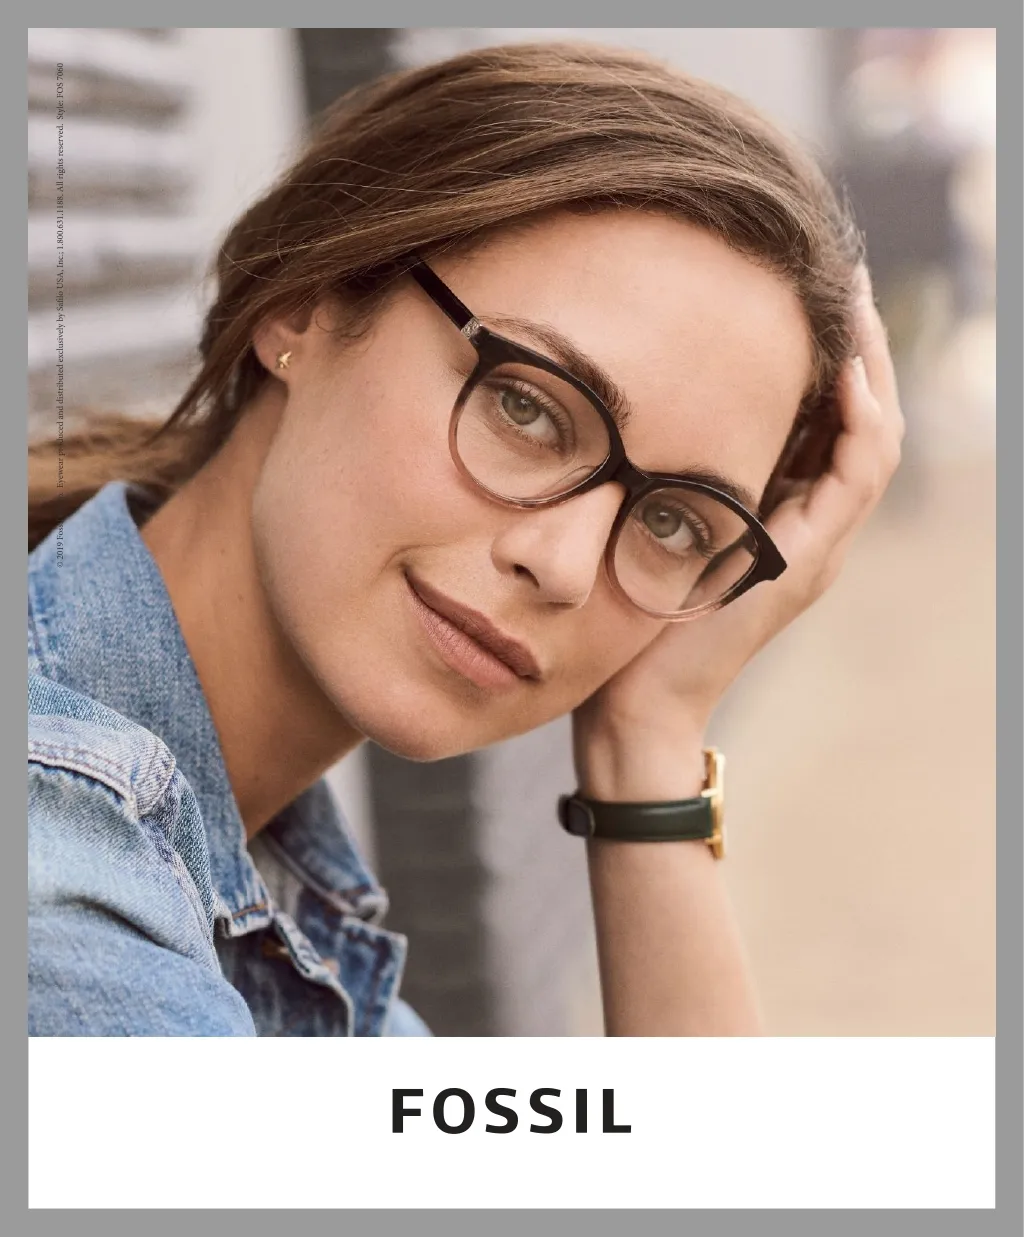The height and width of the screenshot is (1237, 1024).
Task: Select the letter F in FOSSIL
Action: 405,1112
